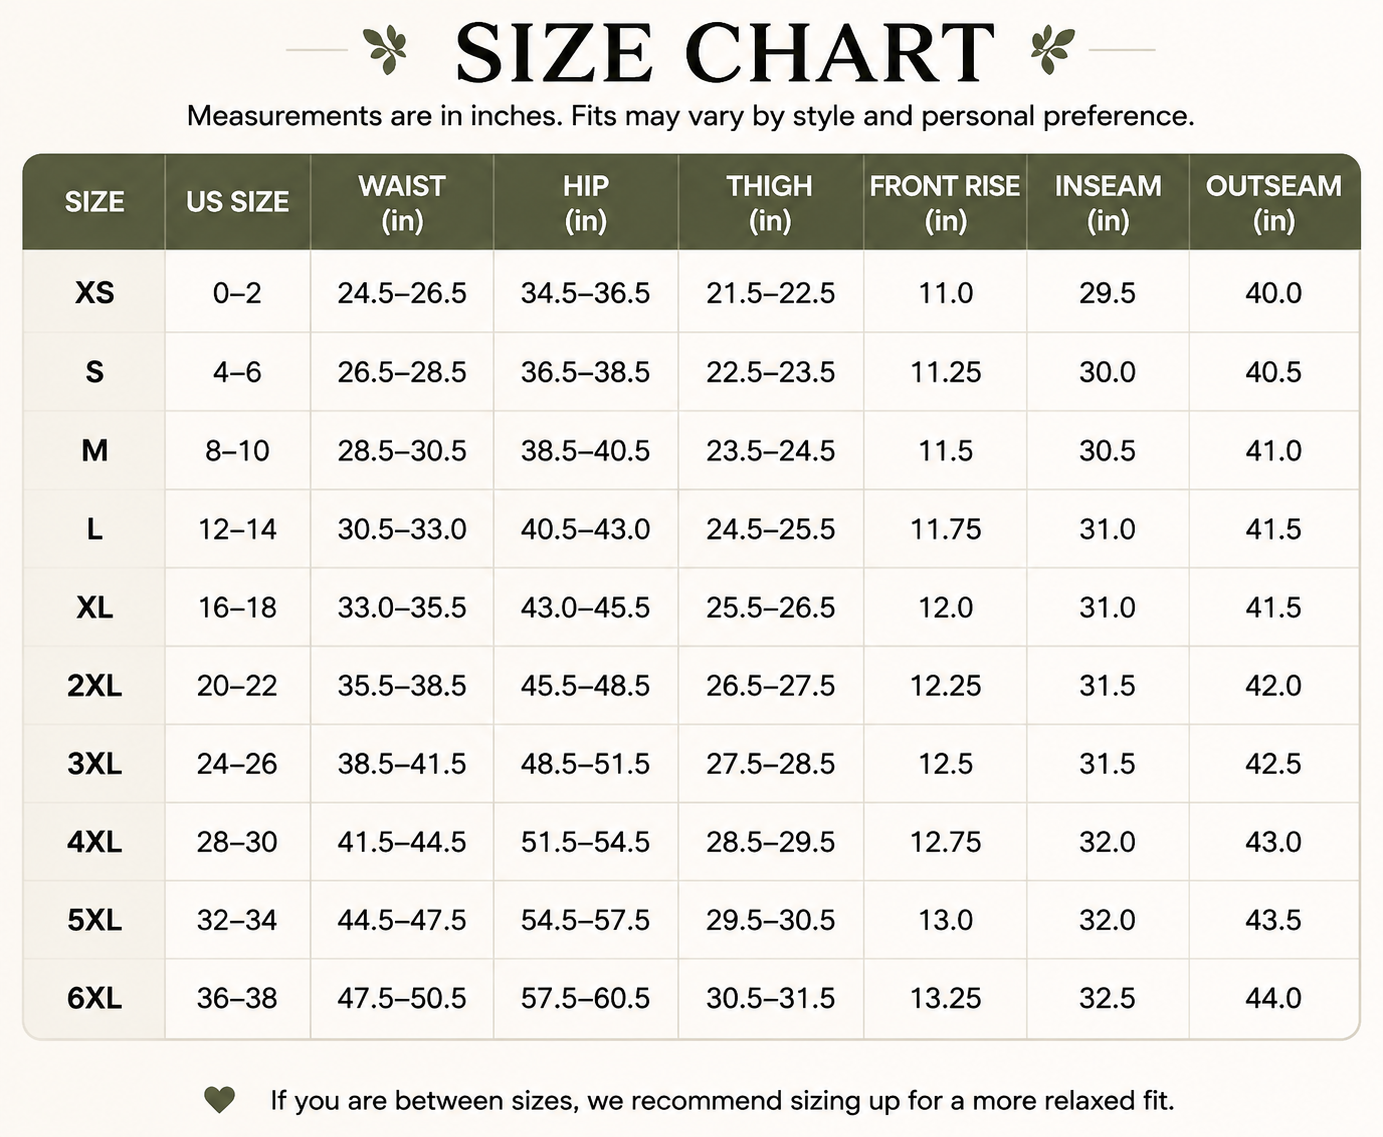This screenshot has width=1383, height=1137.
Task: Click the sizing up recommendation text
Action: click(722, 1101)
